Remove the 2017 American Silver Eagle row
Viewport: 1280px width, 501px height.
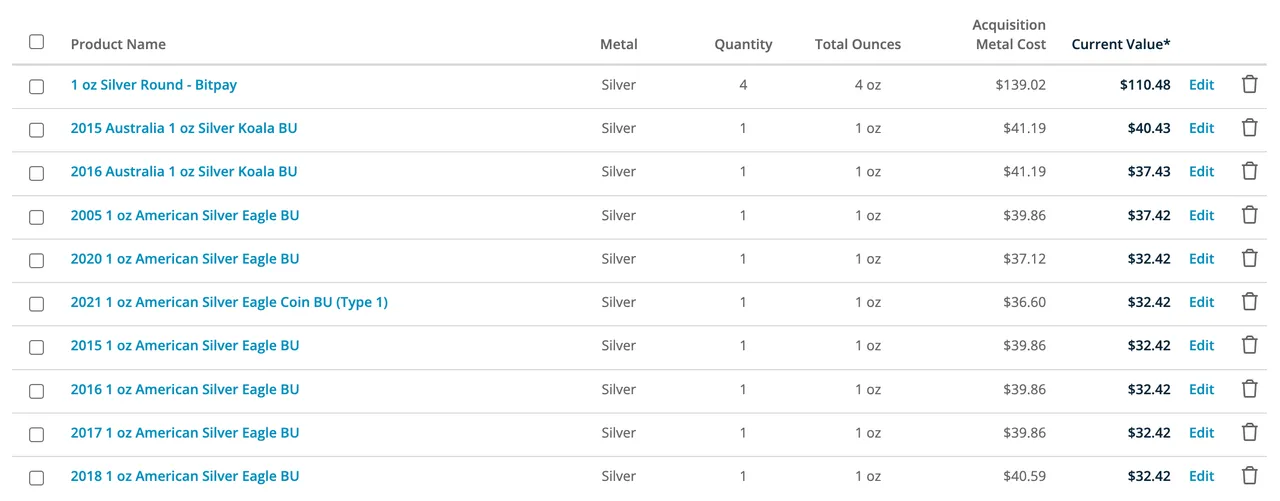[x=1249, y=432]
